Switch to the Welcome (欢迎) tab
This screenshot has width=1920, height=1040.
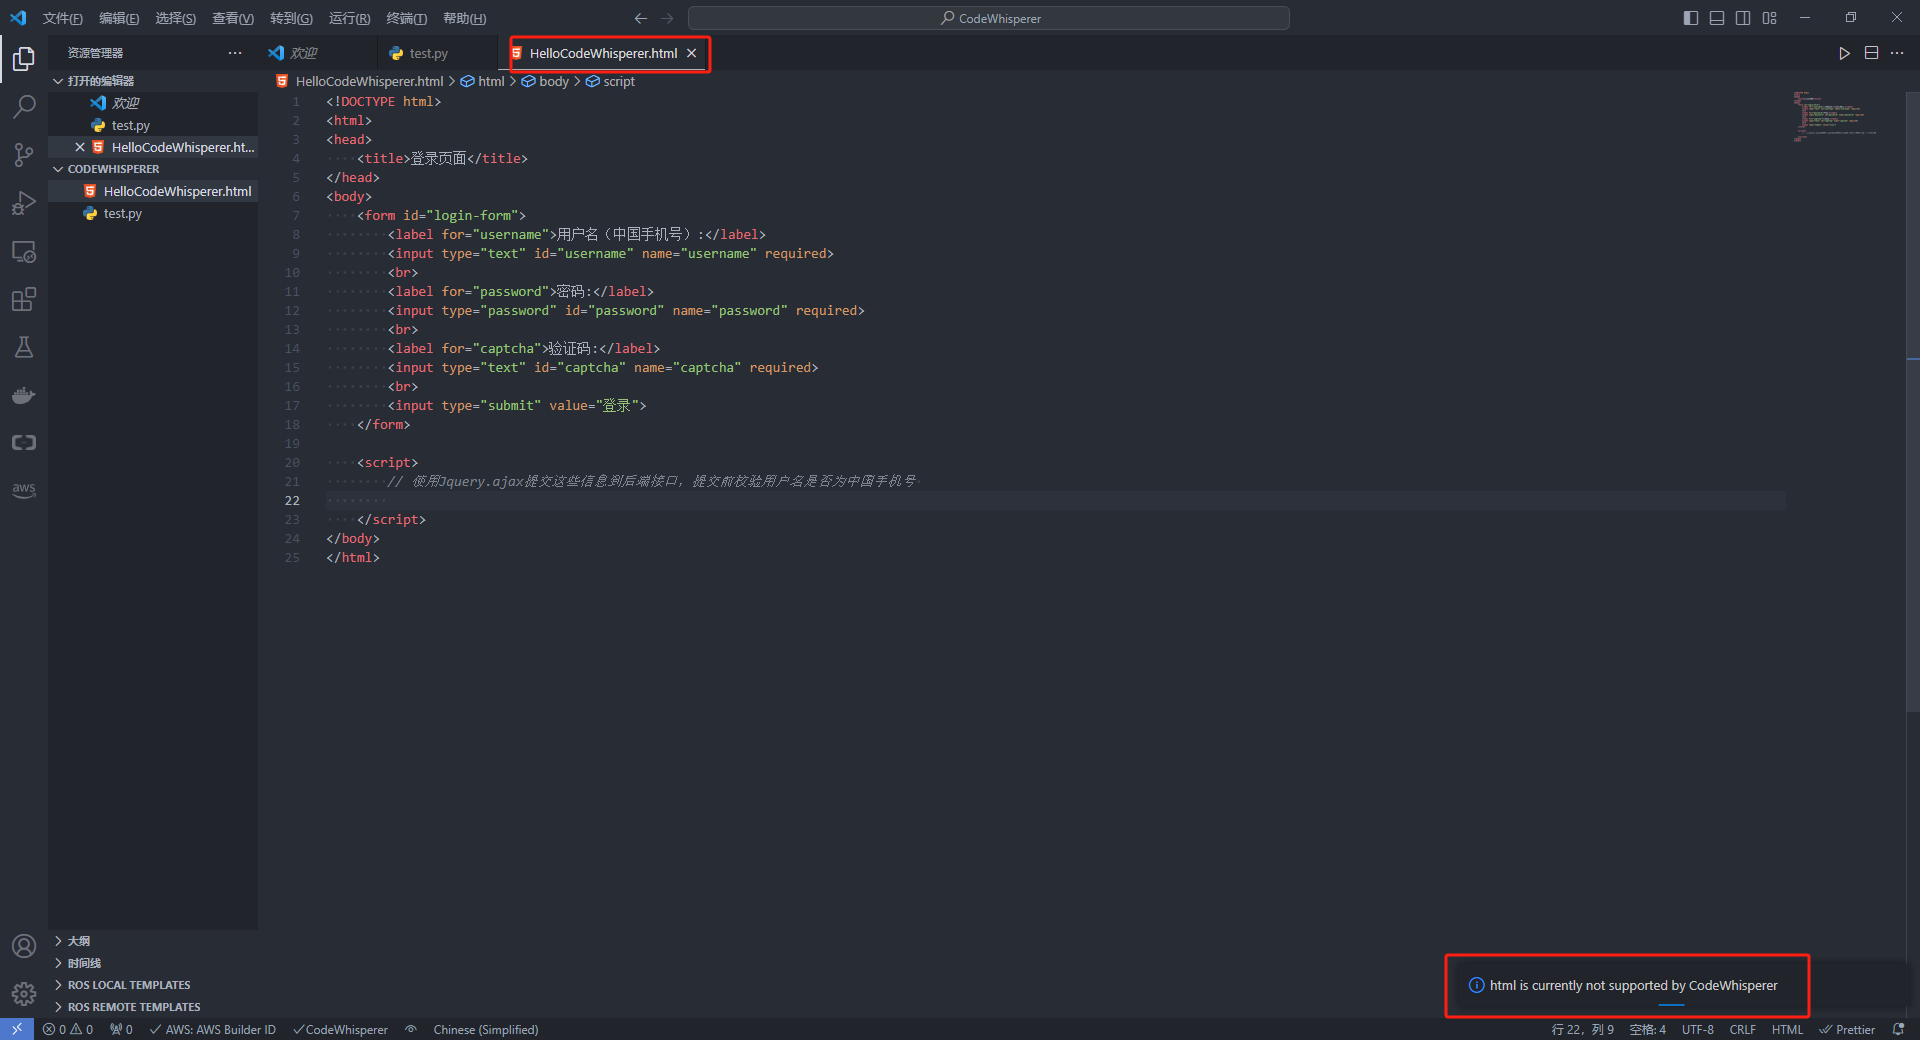(318, 53)
